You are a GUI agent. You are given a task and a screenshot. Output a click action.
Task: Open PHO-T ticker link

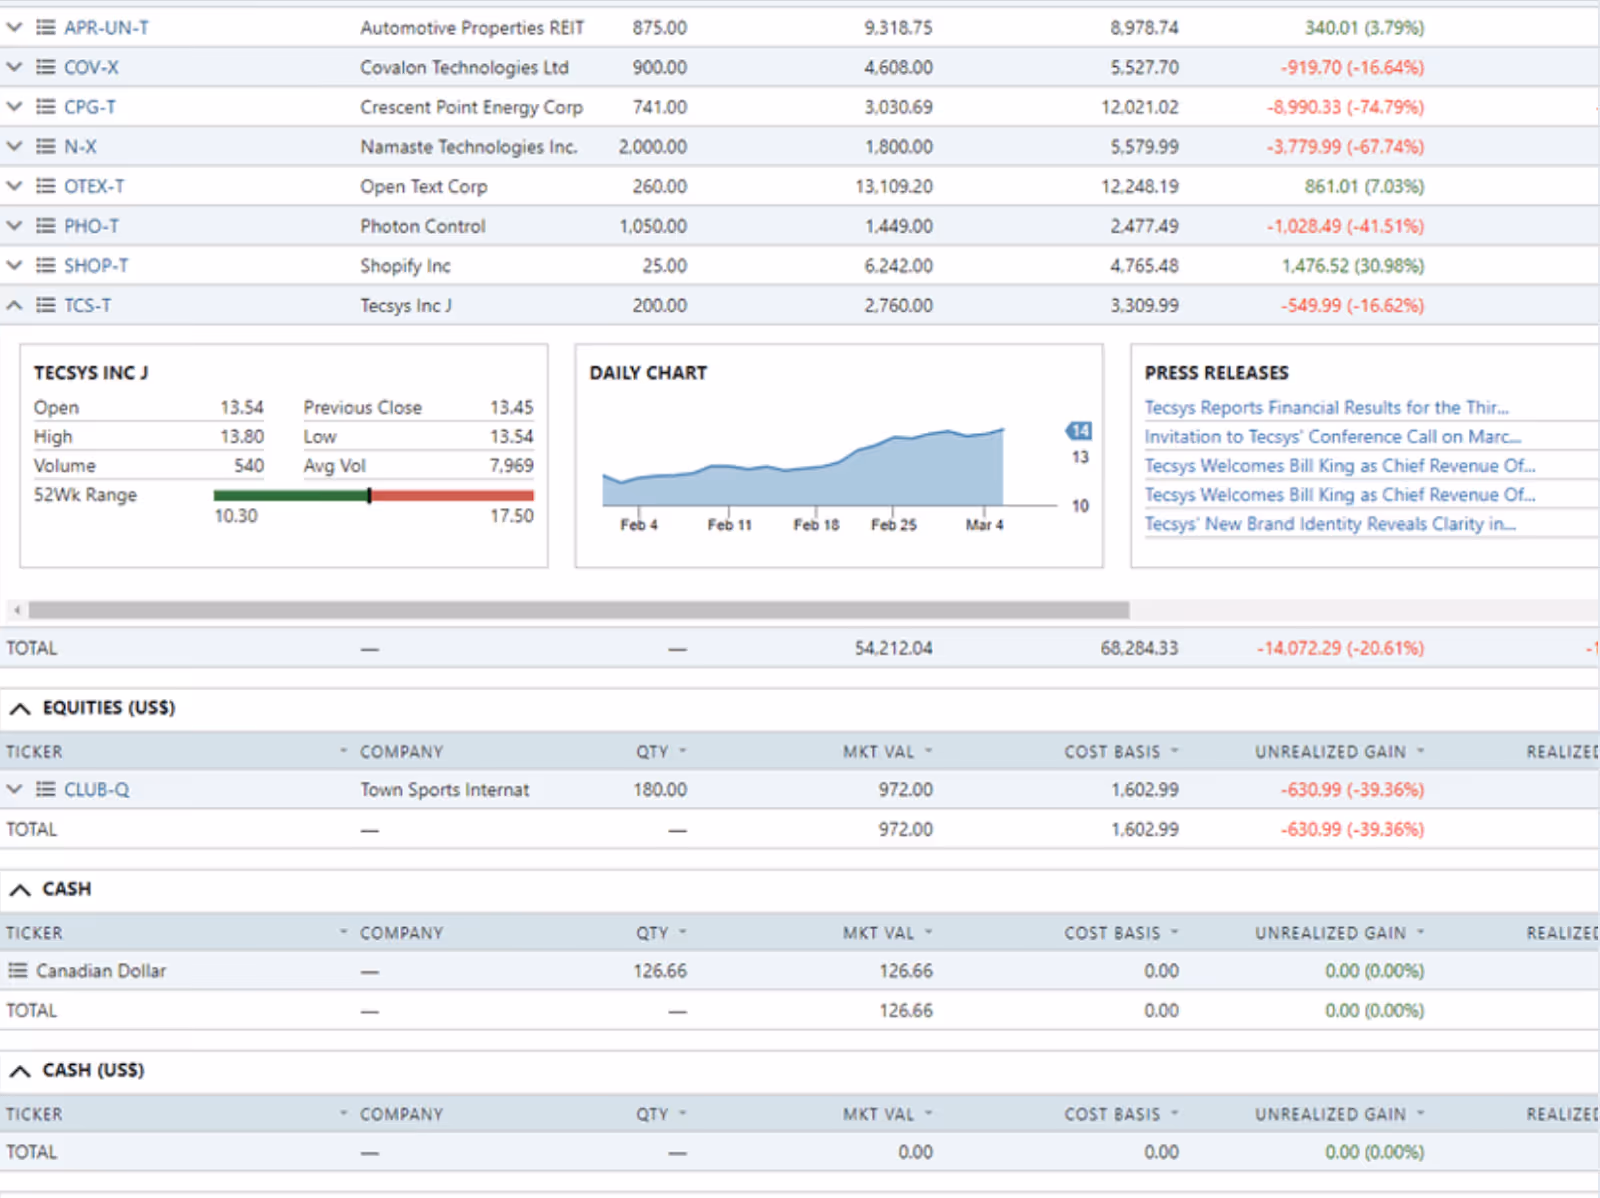[91, 226]
